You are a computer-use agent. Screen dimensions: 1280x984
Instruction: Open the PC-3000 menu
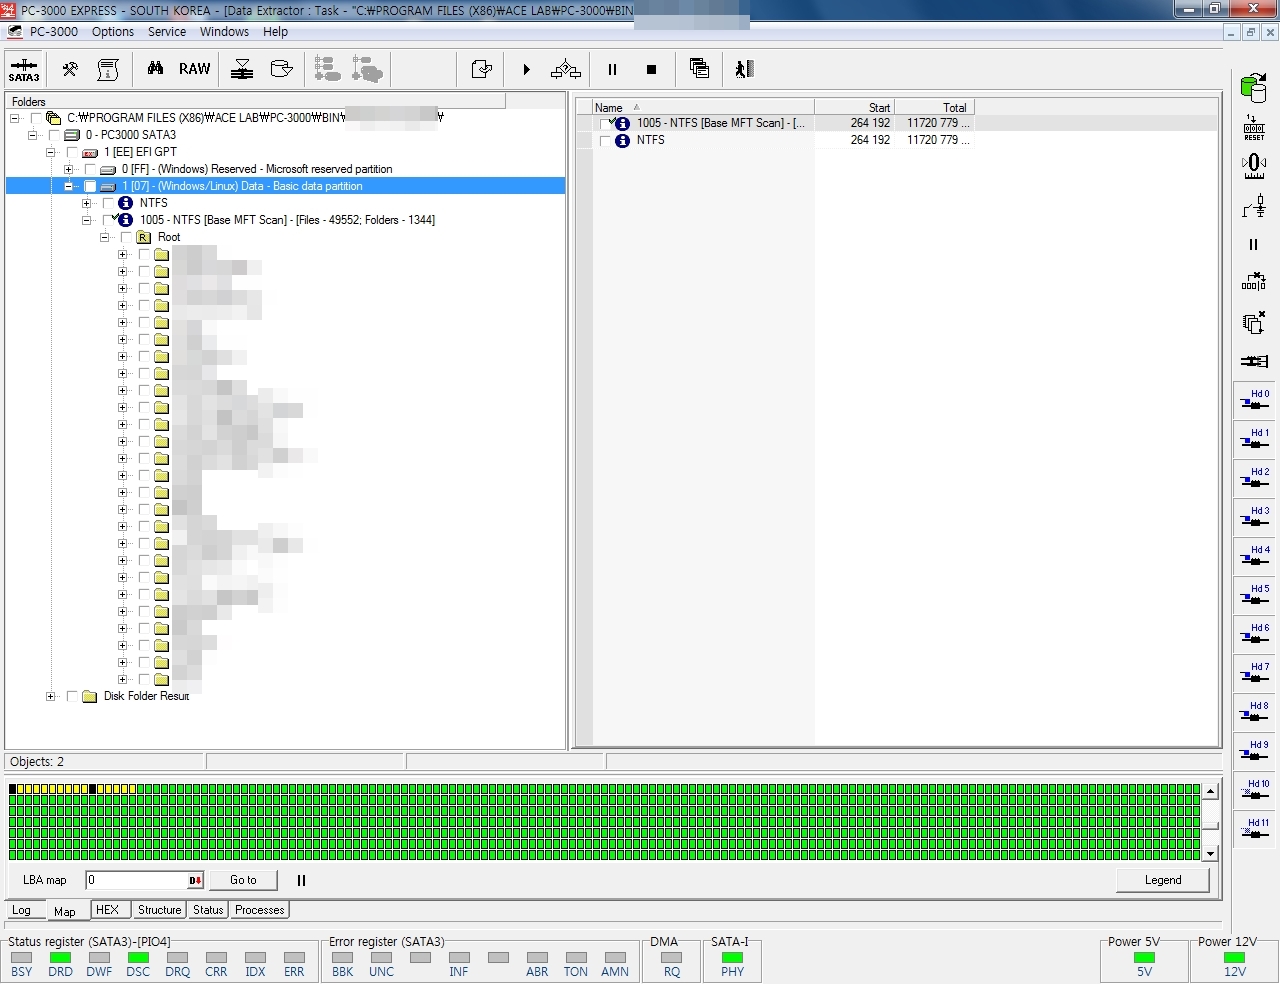pyautogui.click(x=54, y=32)
